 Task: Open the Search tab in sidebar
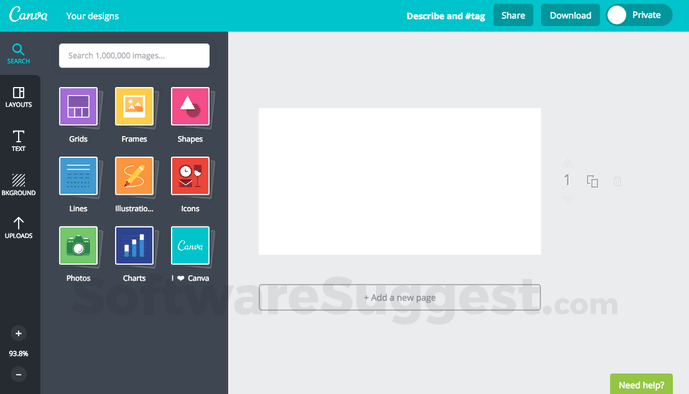coord(18,54)
